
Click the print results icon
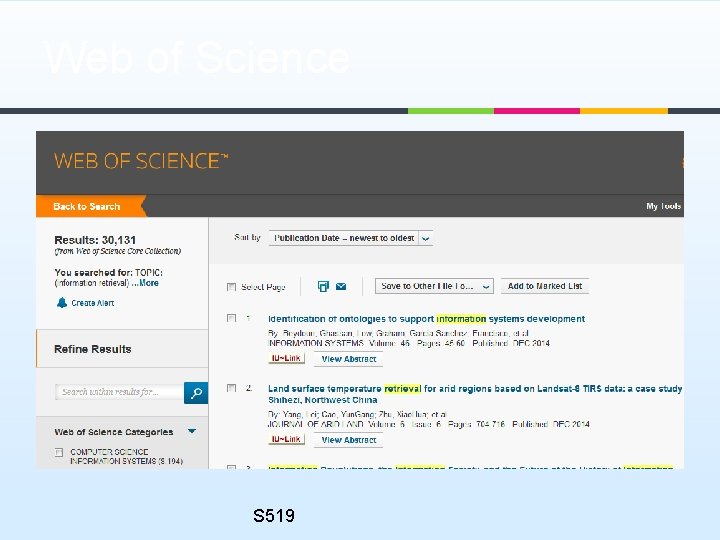[x=323, y=287]
